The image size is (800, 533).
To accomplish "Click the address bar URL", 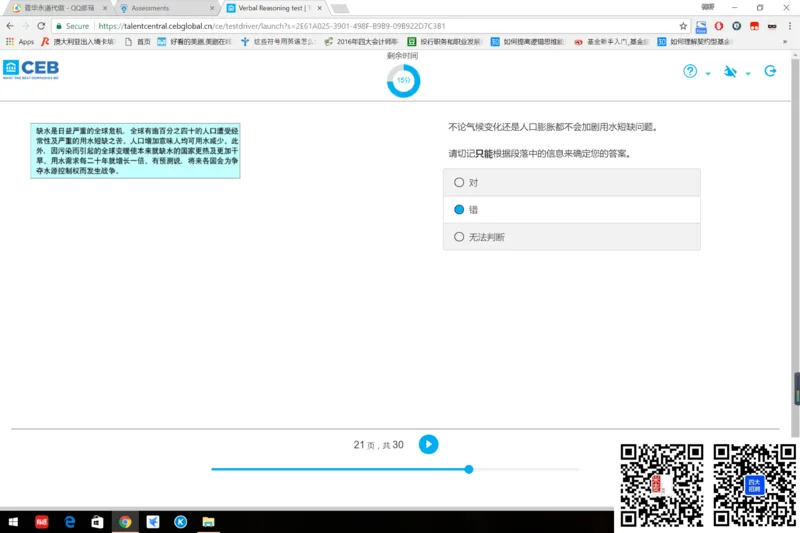I will [x=271, y=26].
